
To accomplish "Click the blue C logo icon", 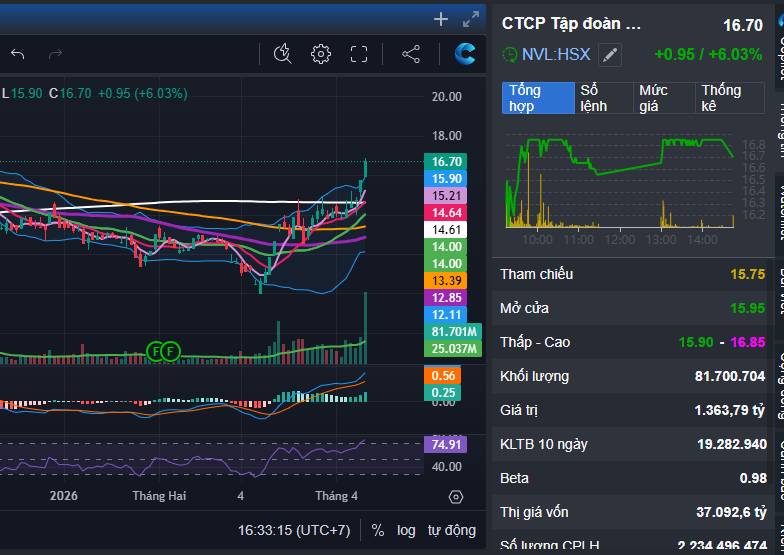I will [x=464, y=54].
